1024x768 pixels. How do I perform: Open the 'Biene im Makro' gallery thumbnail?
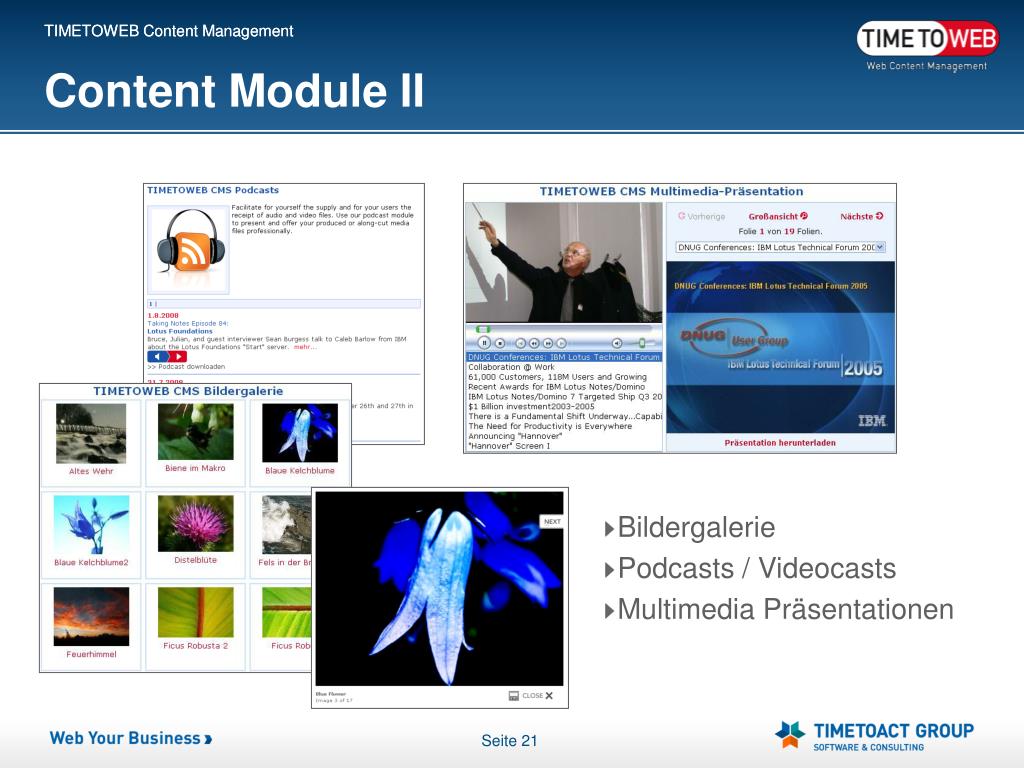(x=195, y=432)
